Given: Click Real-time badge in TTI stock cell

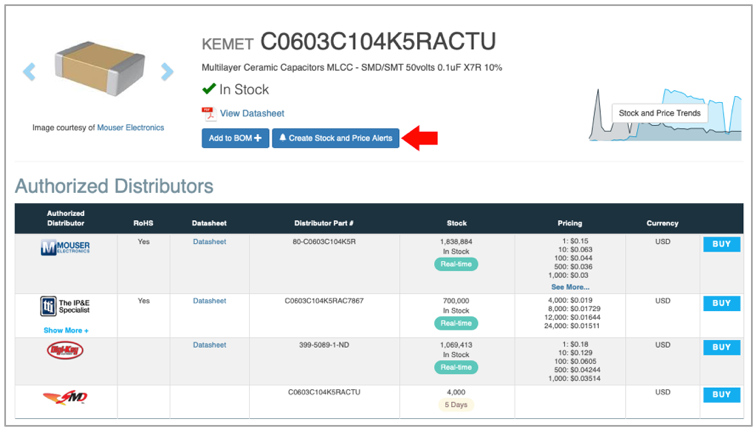Looking at the screenshot, I should [456, 323].
